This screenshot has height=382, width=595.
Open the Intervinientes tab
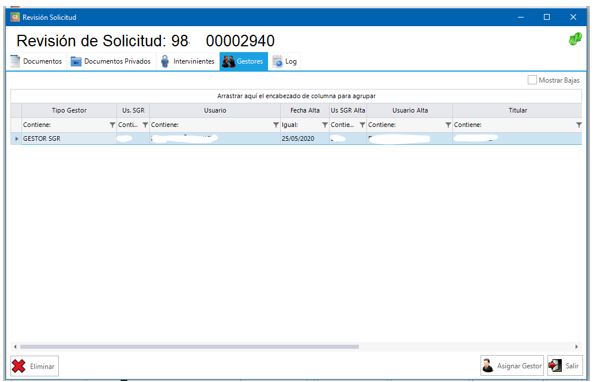188,61
